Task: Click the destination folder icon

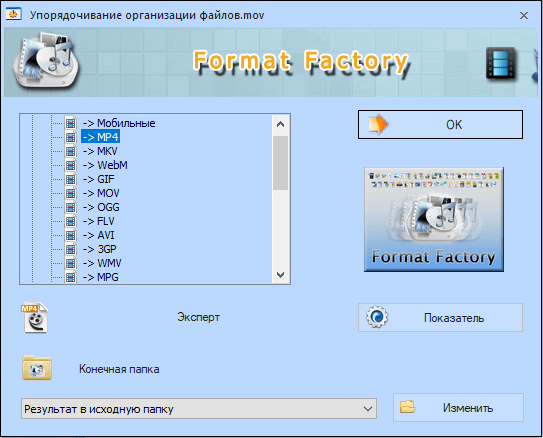Action: tap(37, 368)
